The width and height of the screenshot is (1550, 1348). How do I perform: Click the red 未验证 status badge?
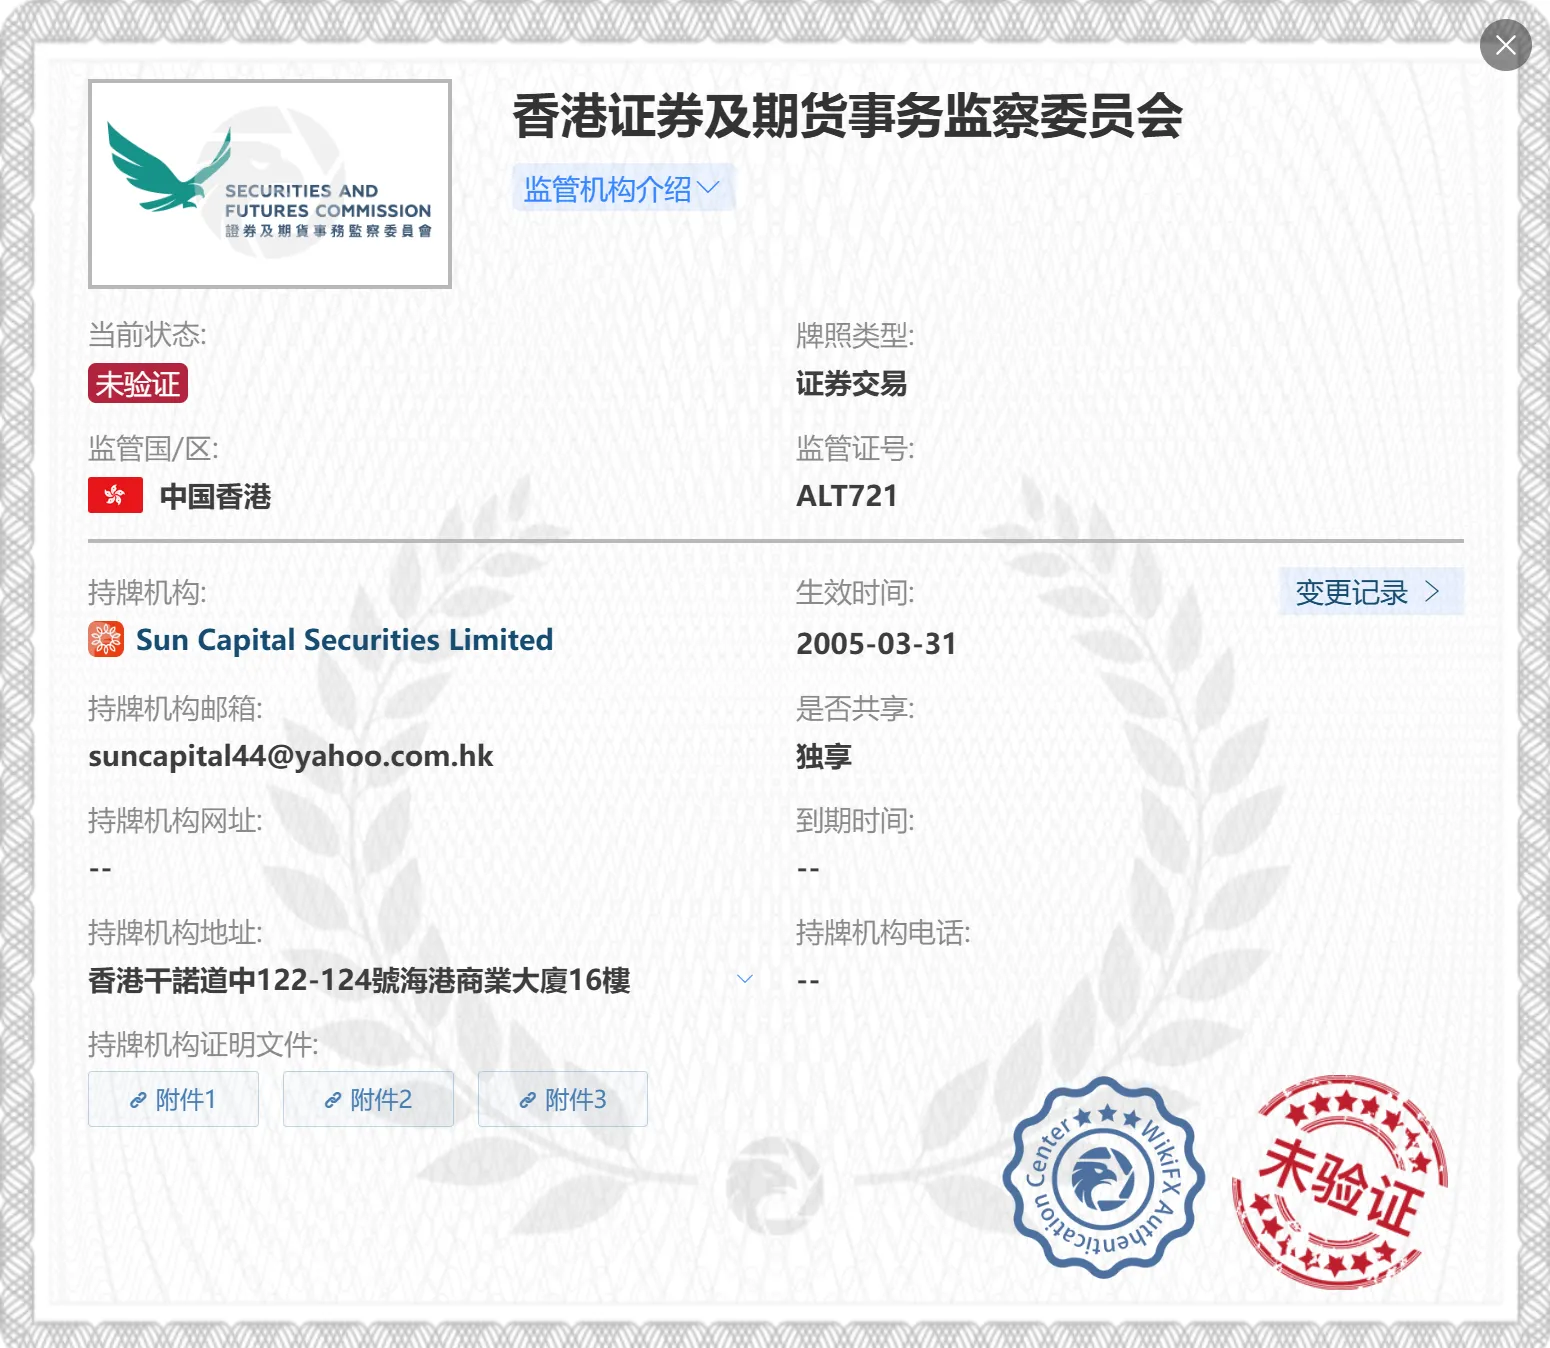coord(138,383)
